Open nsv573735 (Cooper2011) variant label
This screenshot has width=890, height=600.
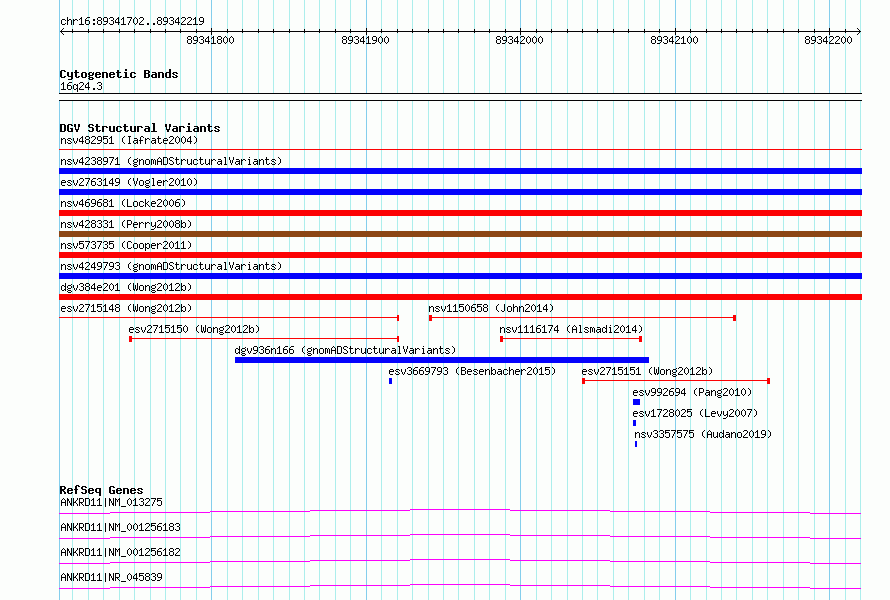126,245
